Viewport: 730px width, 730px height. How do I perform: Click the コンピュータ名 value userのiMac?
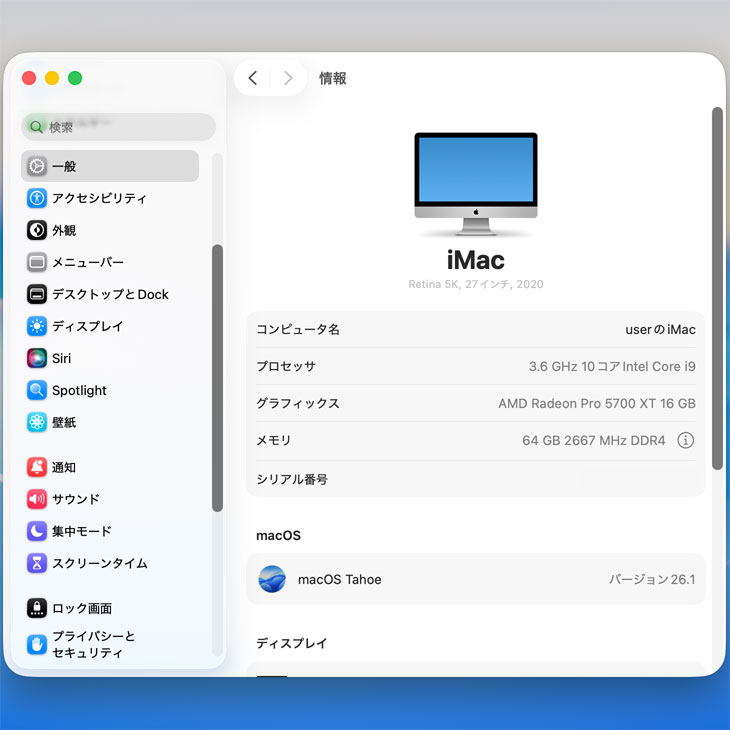point(660,329)
